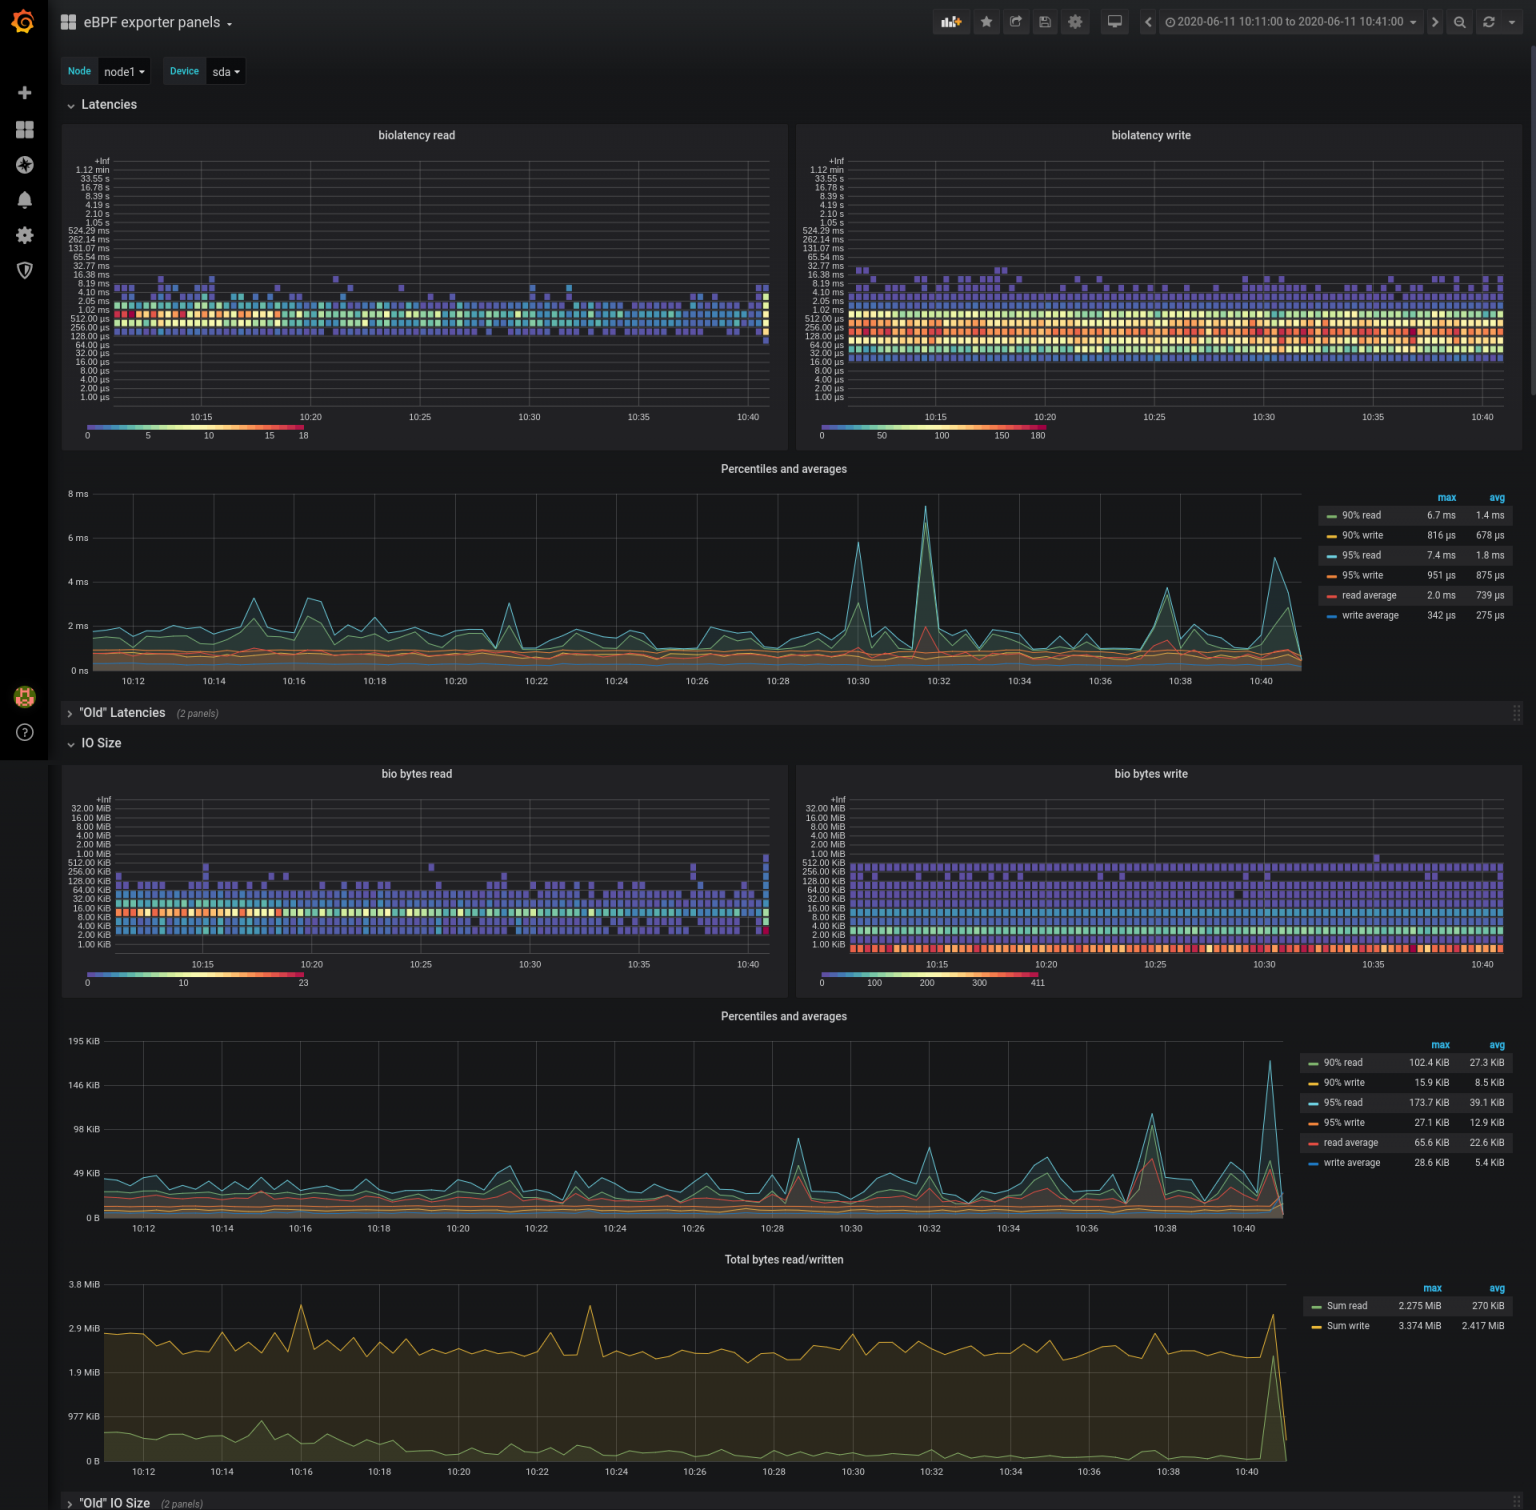Open dashboard settings gear icon
Image resolution: width=1536 pixels, height=1510 pixels.
(x=1074, y=21)
